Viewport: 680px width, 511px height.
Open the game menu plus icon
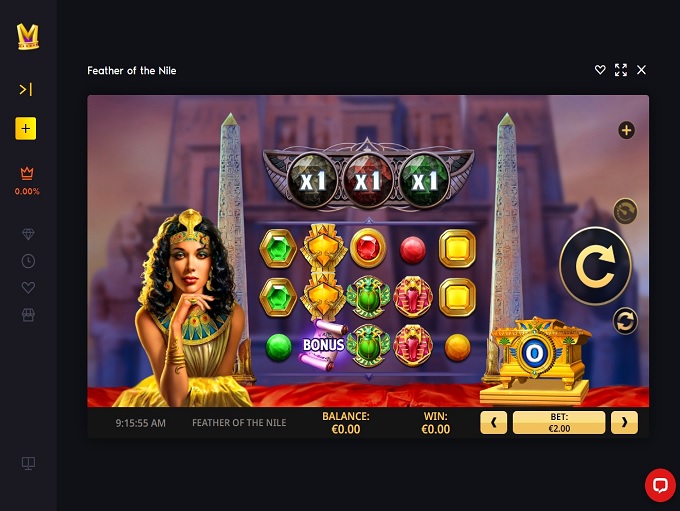[x=626, y=130]
